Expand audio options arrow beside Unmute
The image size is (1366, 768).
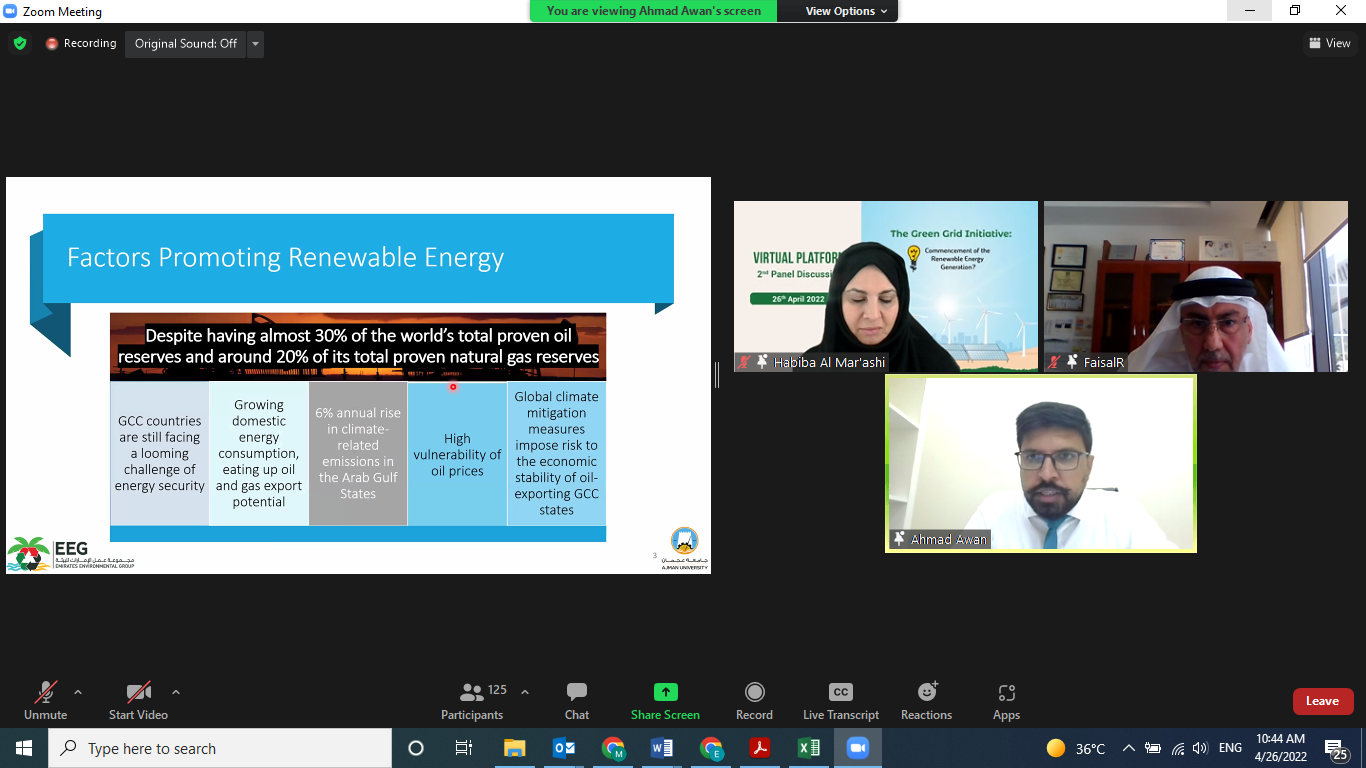pyautogui.click(x=78, y=692)
